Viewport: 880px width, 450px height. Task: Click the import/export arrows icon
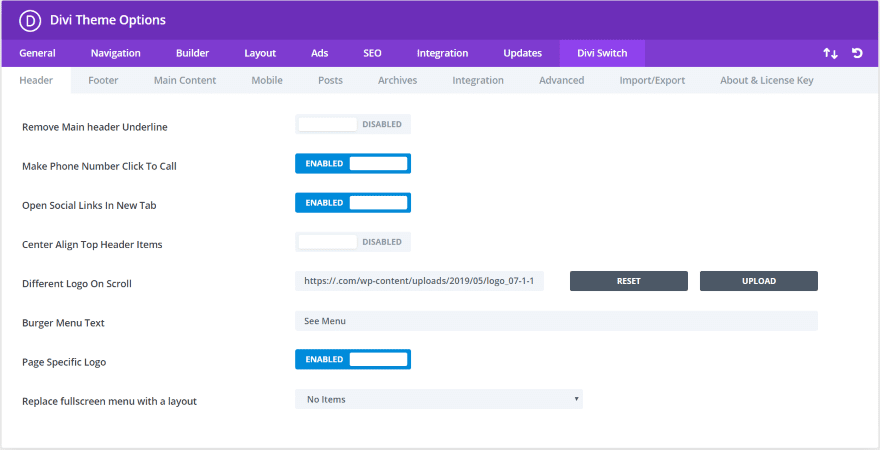[830, 53]
